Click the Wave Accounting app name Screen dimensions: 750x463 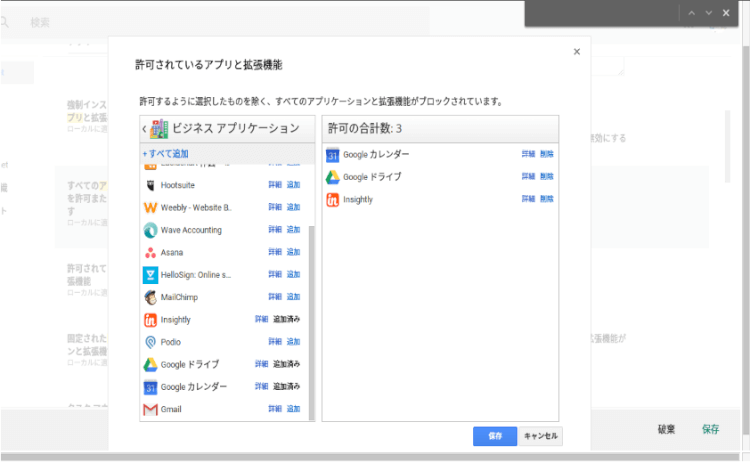(x=191, y=230)
